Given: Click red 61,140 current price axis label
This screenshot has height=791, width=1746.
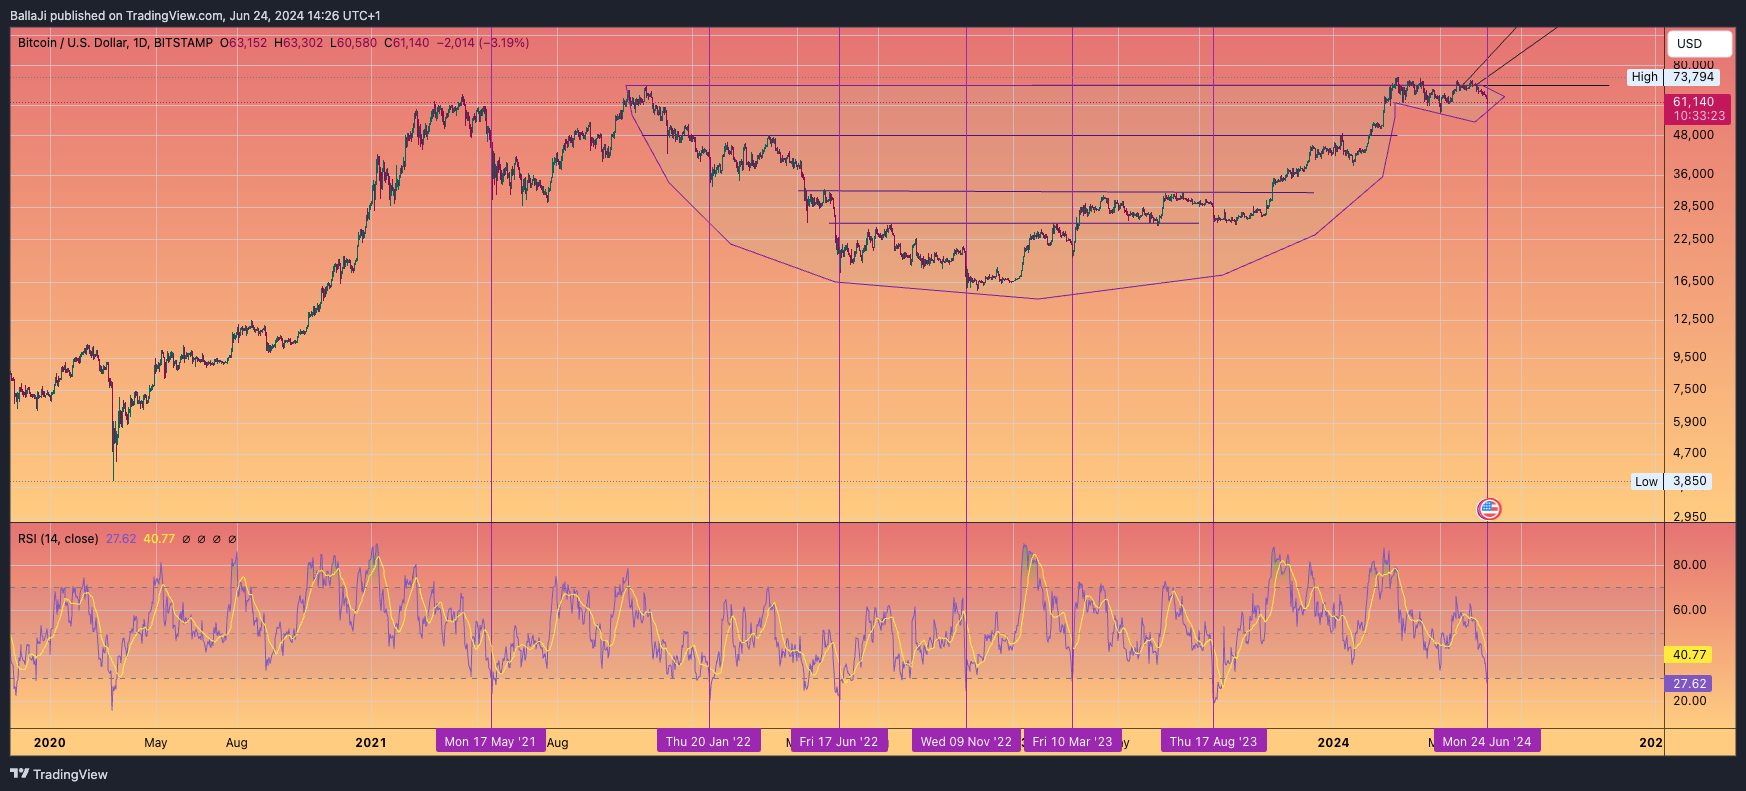Looking at the screenshot, I should [1694, 102].
